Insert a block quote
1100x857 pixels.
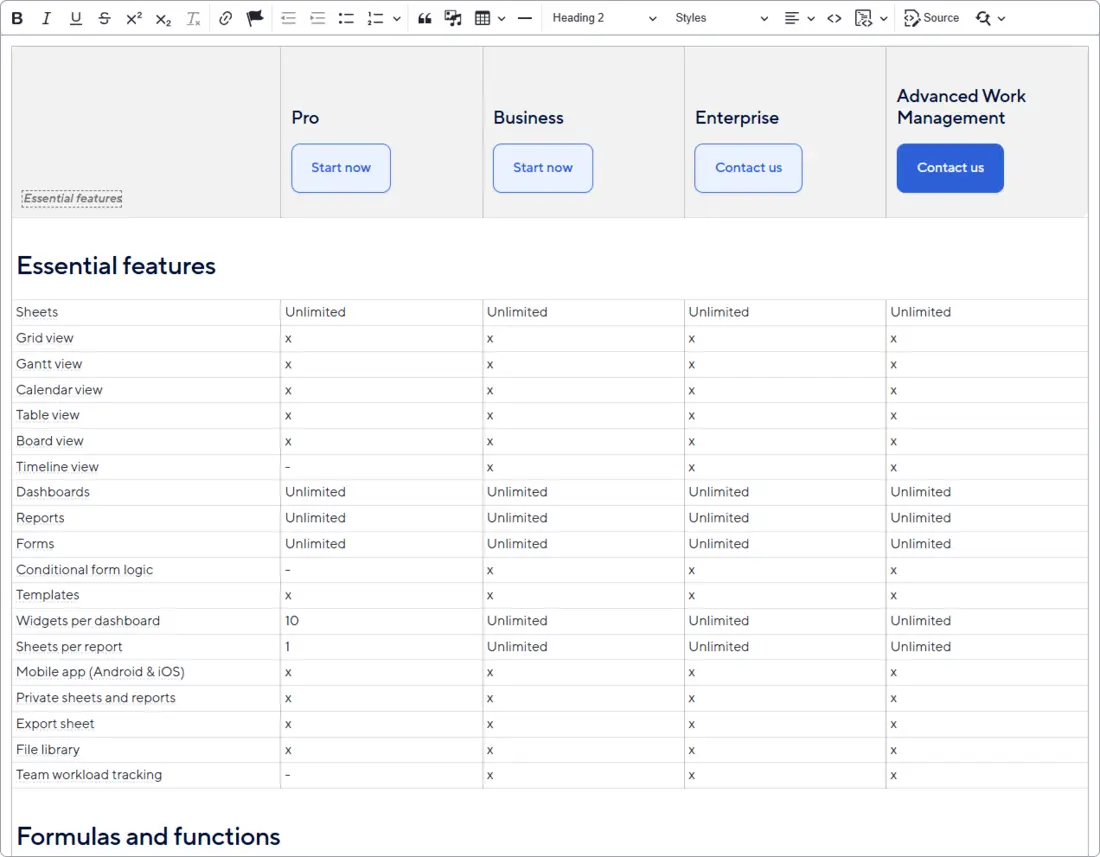[423, 17]
